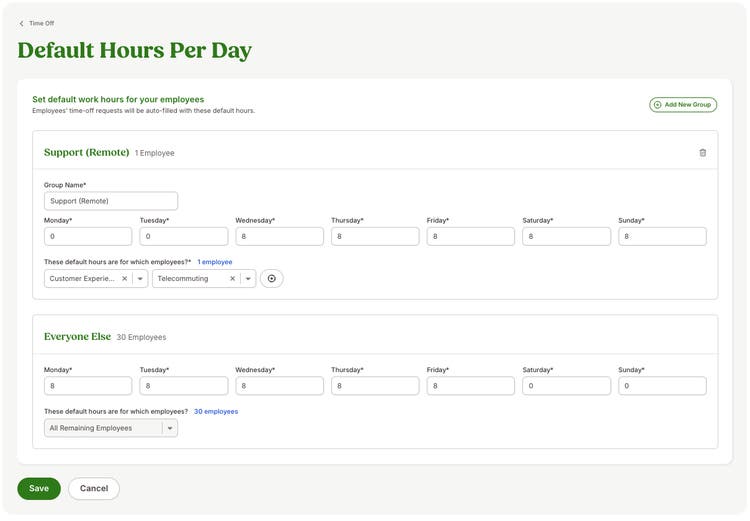Focus Saturday hours field in Everyone Else

566,386
